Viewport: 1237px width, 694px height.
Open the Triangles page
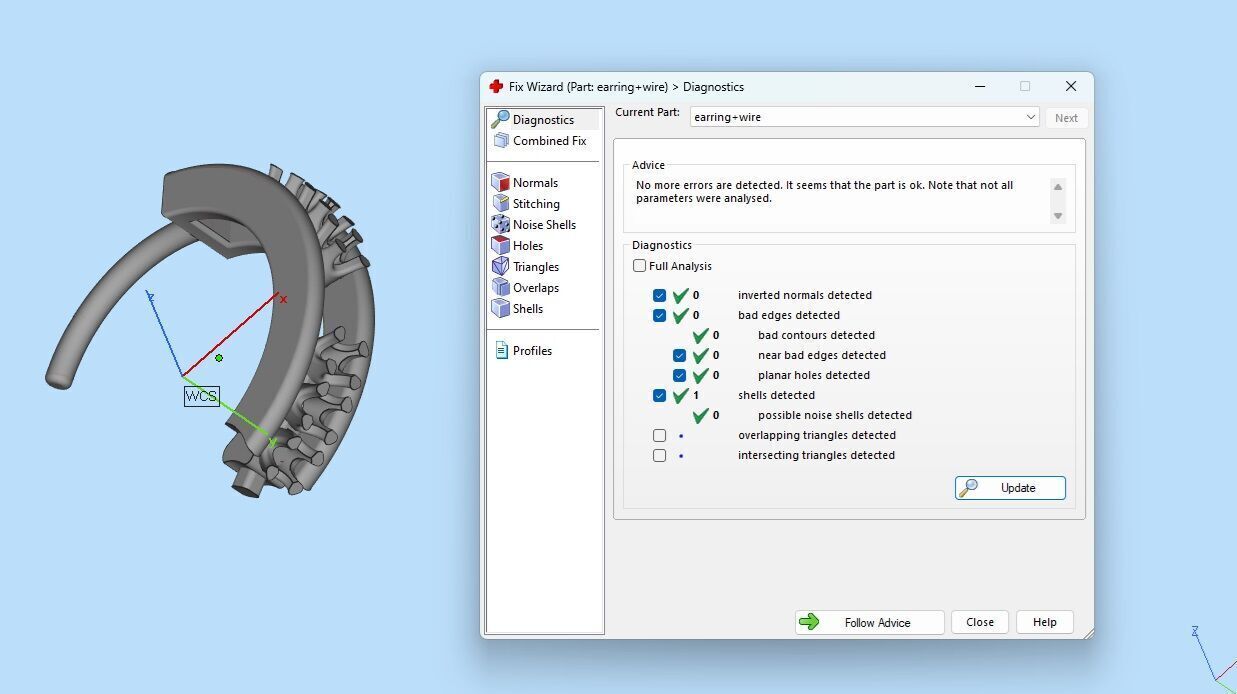[x=536, y=267]
